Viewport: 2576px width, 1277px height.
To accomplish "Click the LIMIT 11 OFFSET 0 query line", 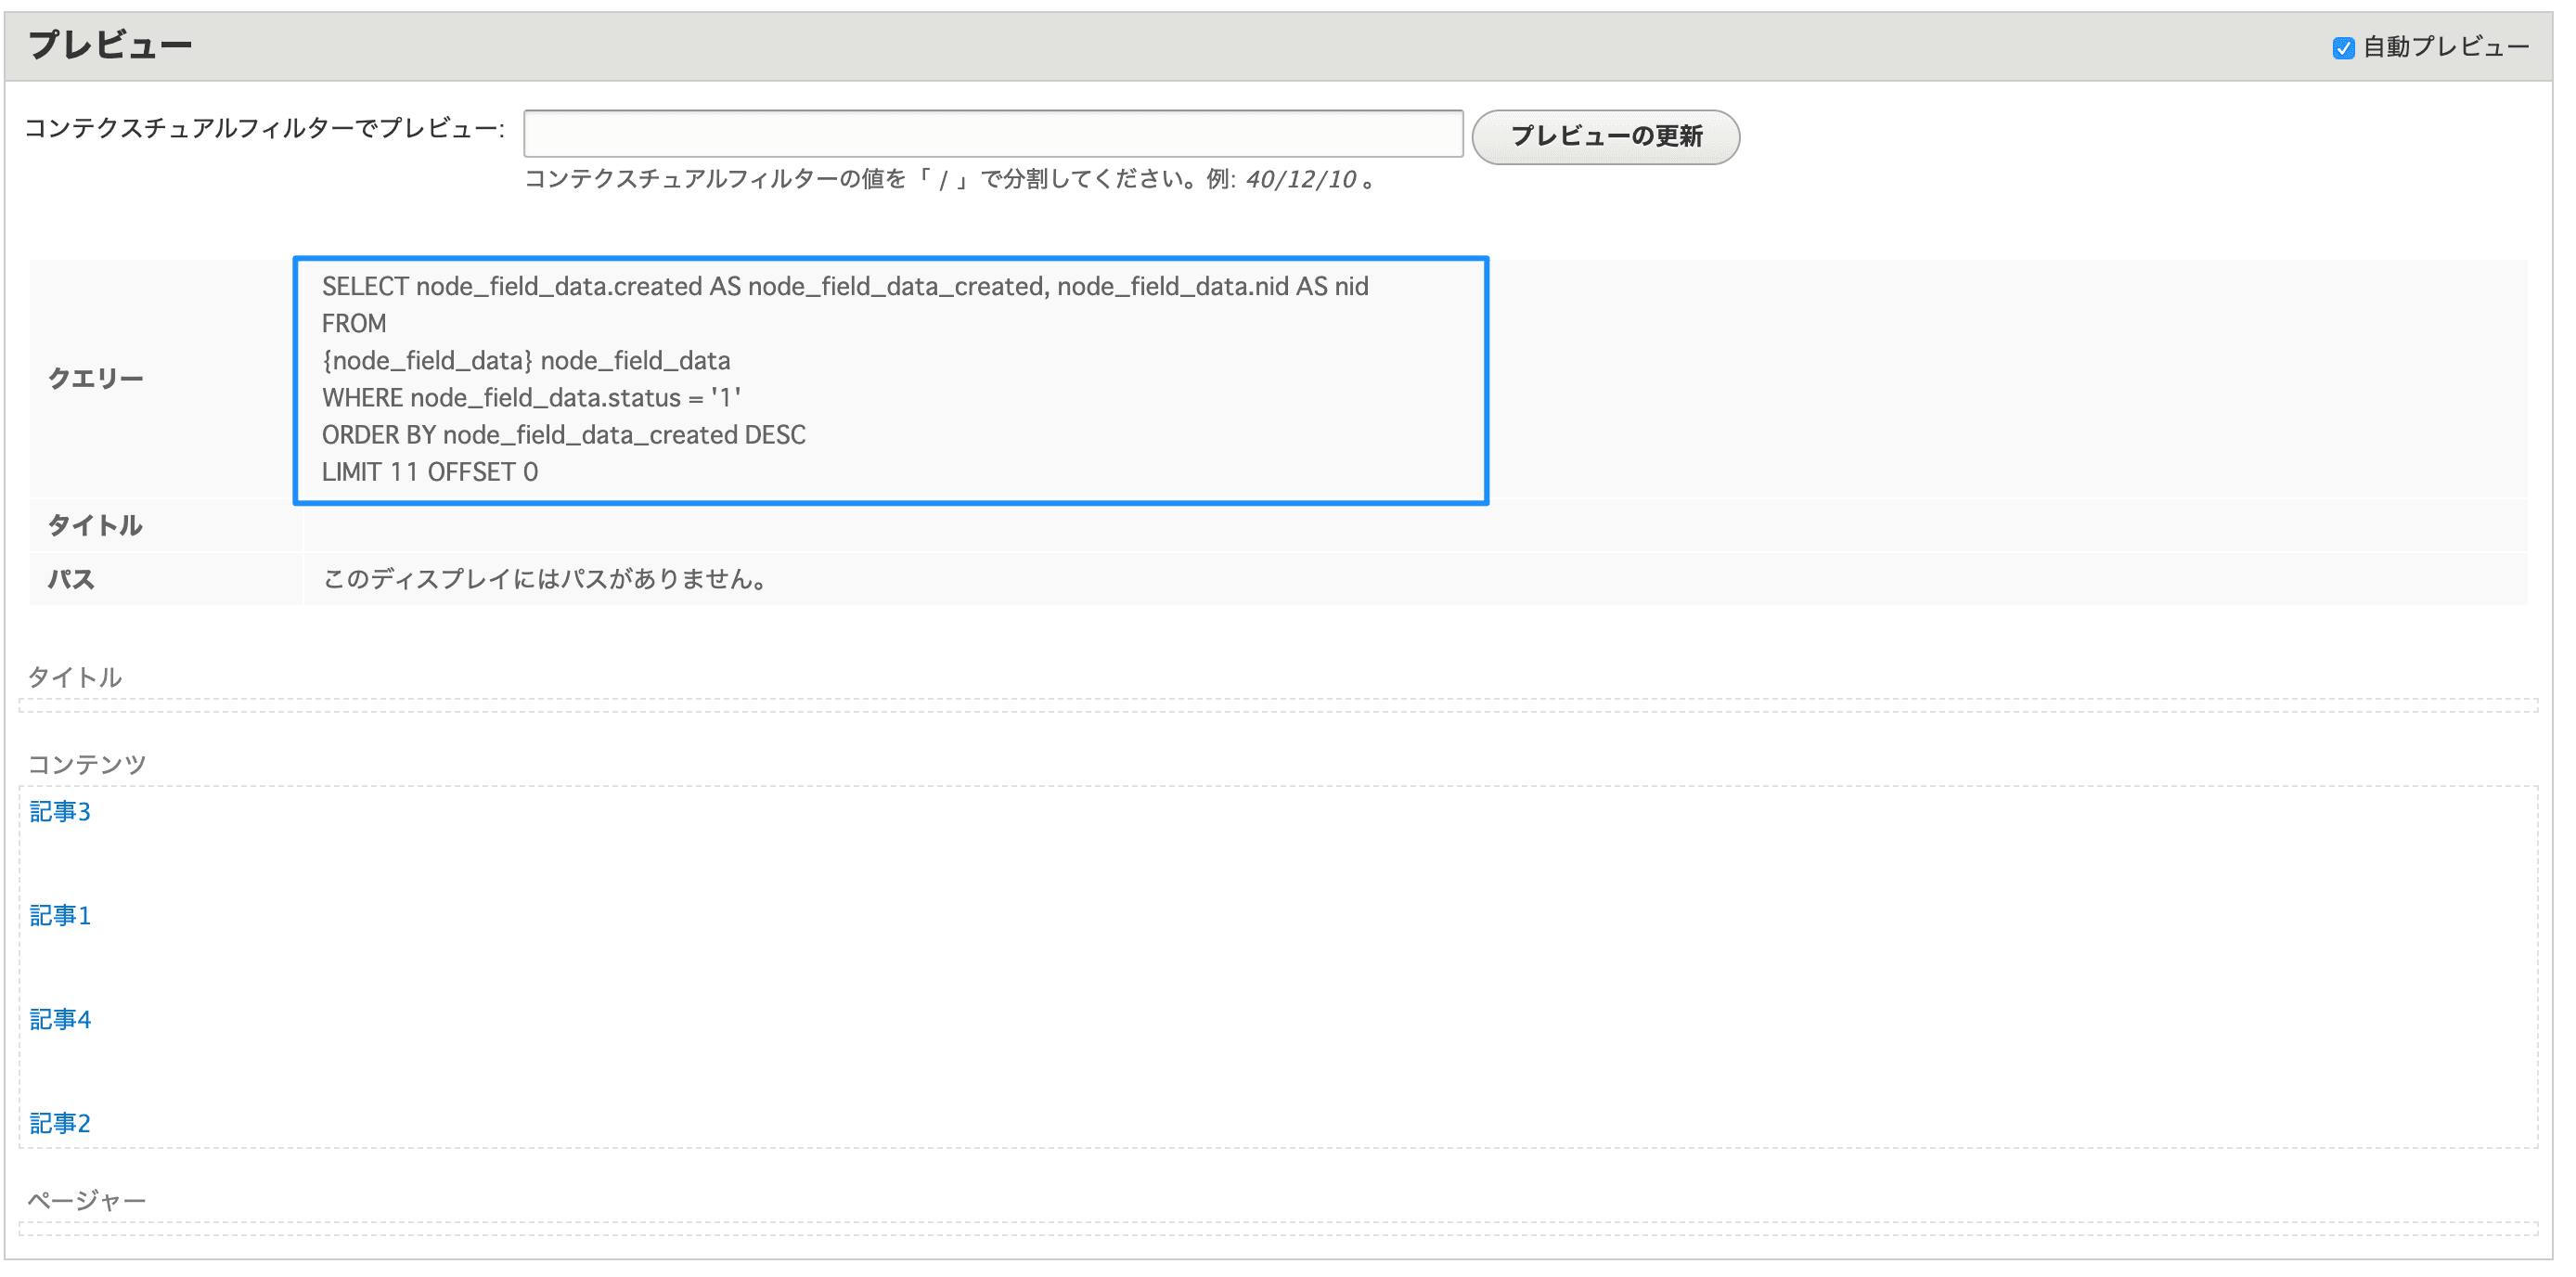I will tap(429, 472).
